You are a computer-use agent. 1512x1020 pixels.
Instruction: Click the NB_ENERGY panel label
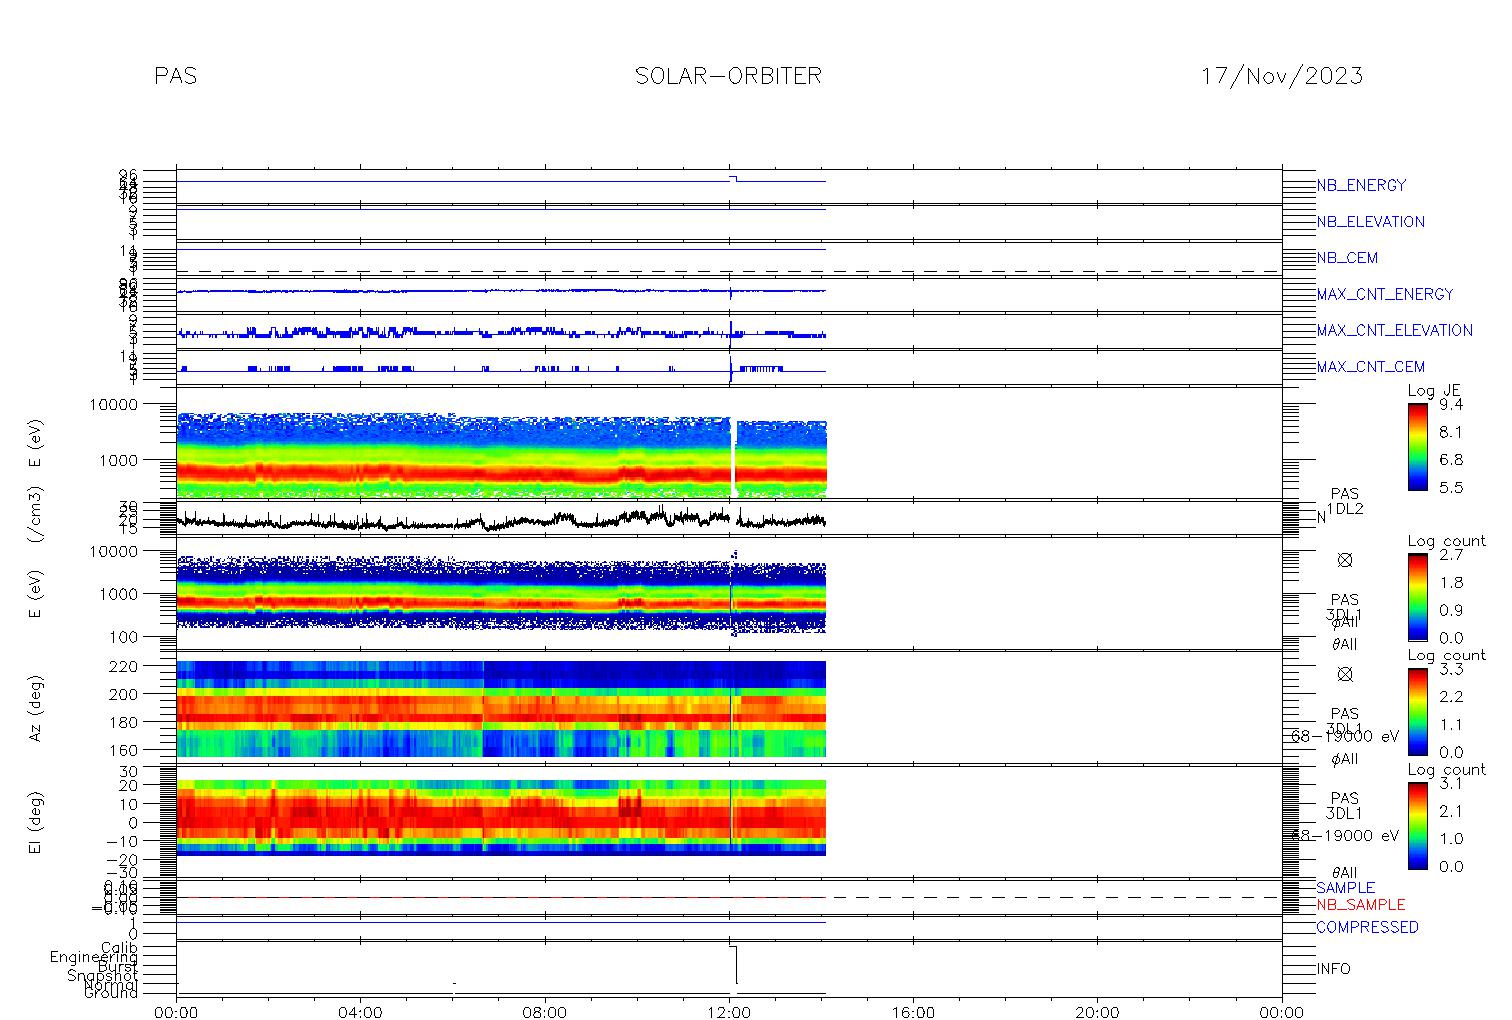1361,185
